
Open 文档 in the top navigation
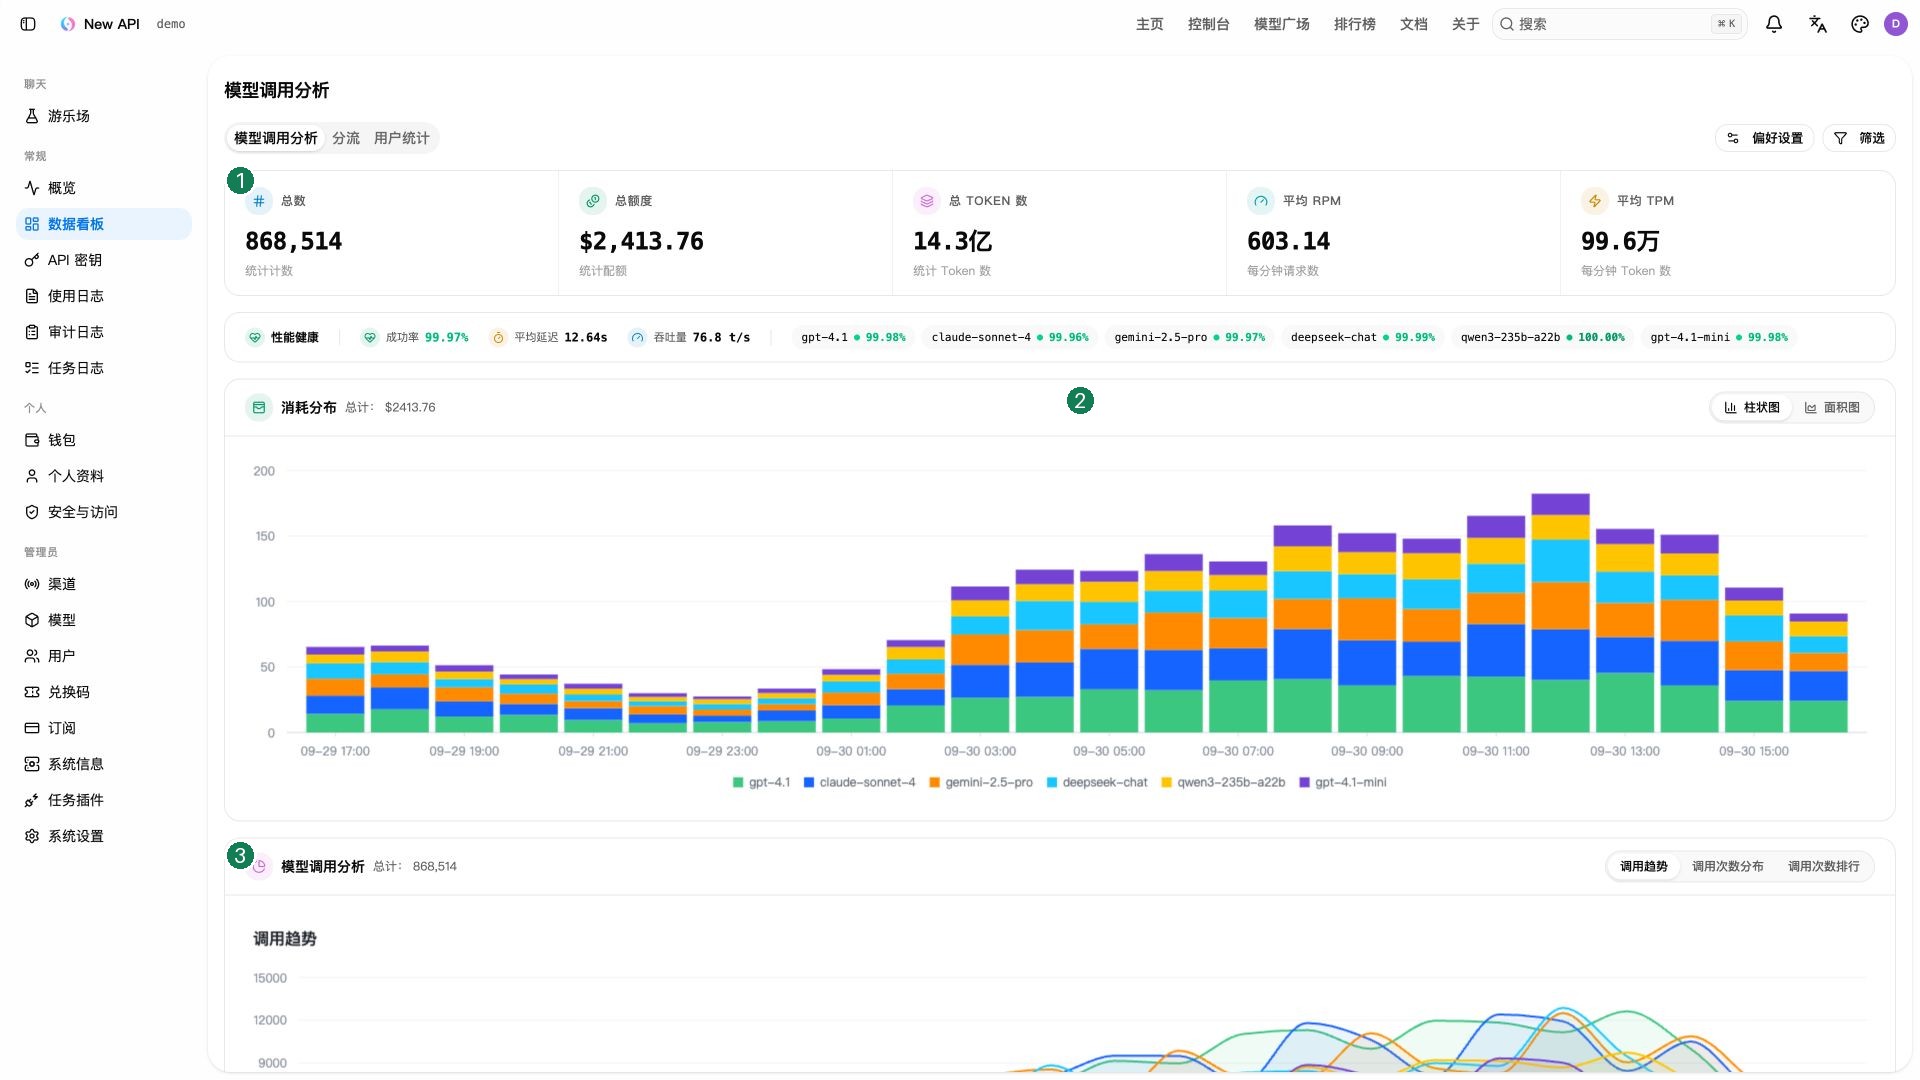1413,24
